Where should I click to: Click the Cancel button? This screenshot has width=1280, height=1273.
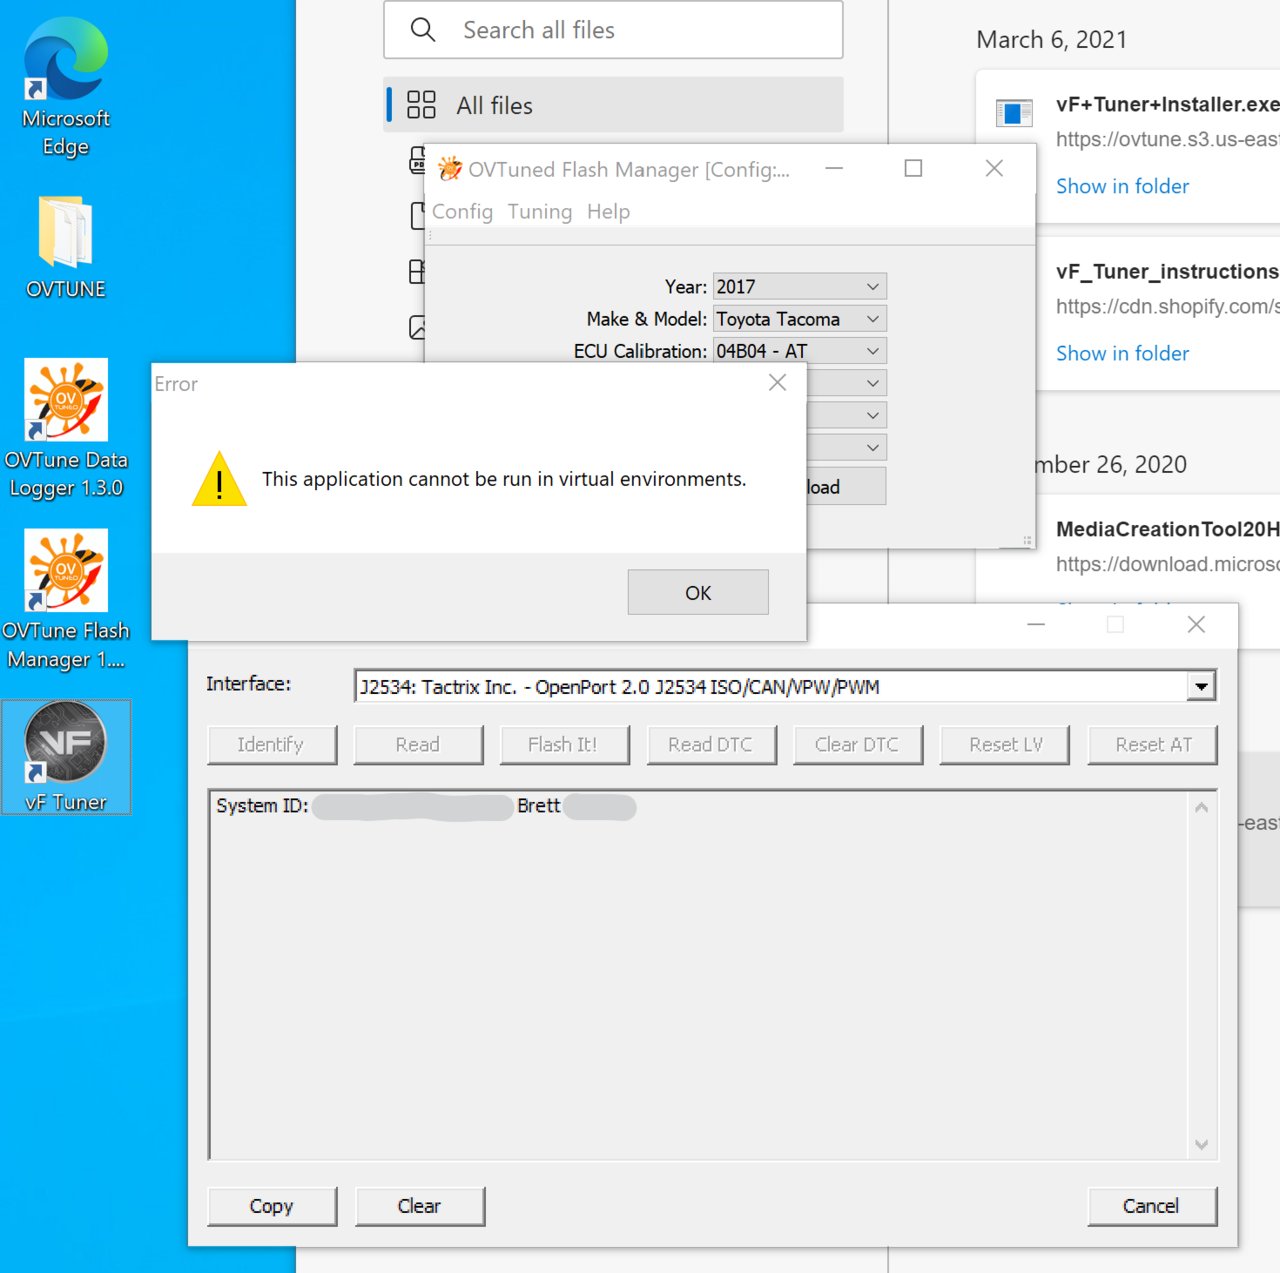[1152, 1206]
